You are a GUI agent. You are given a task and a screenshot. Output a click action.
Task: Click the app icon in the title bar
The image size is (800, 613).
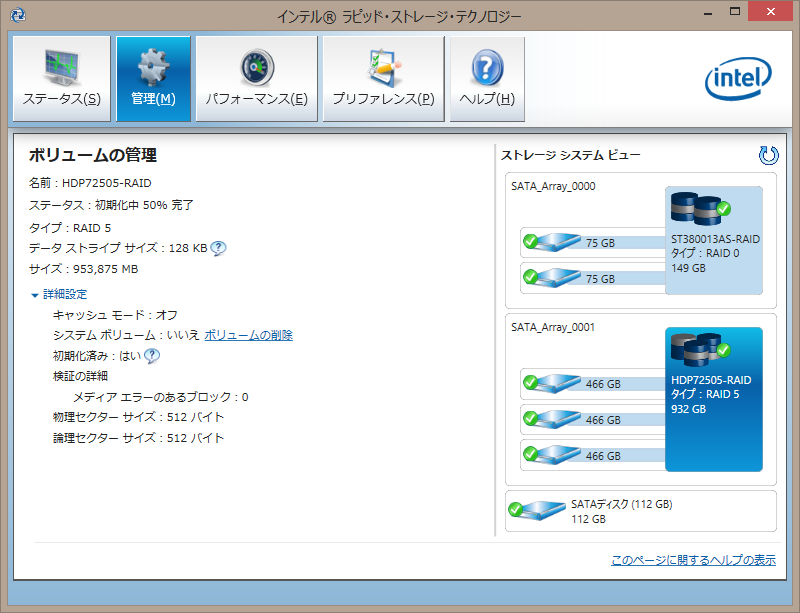click(x=16, y=15)
